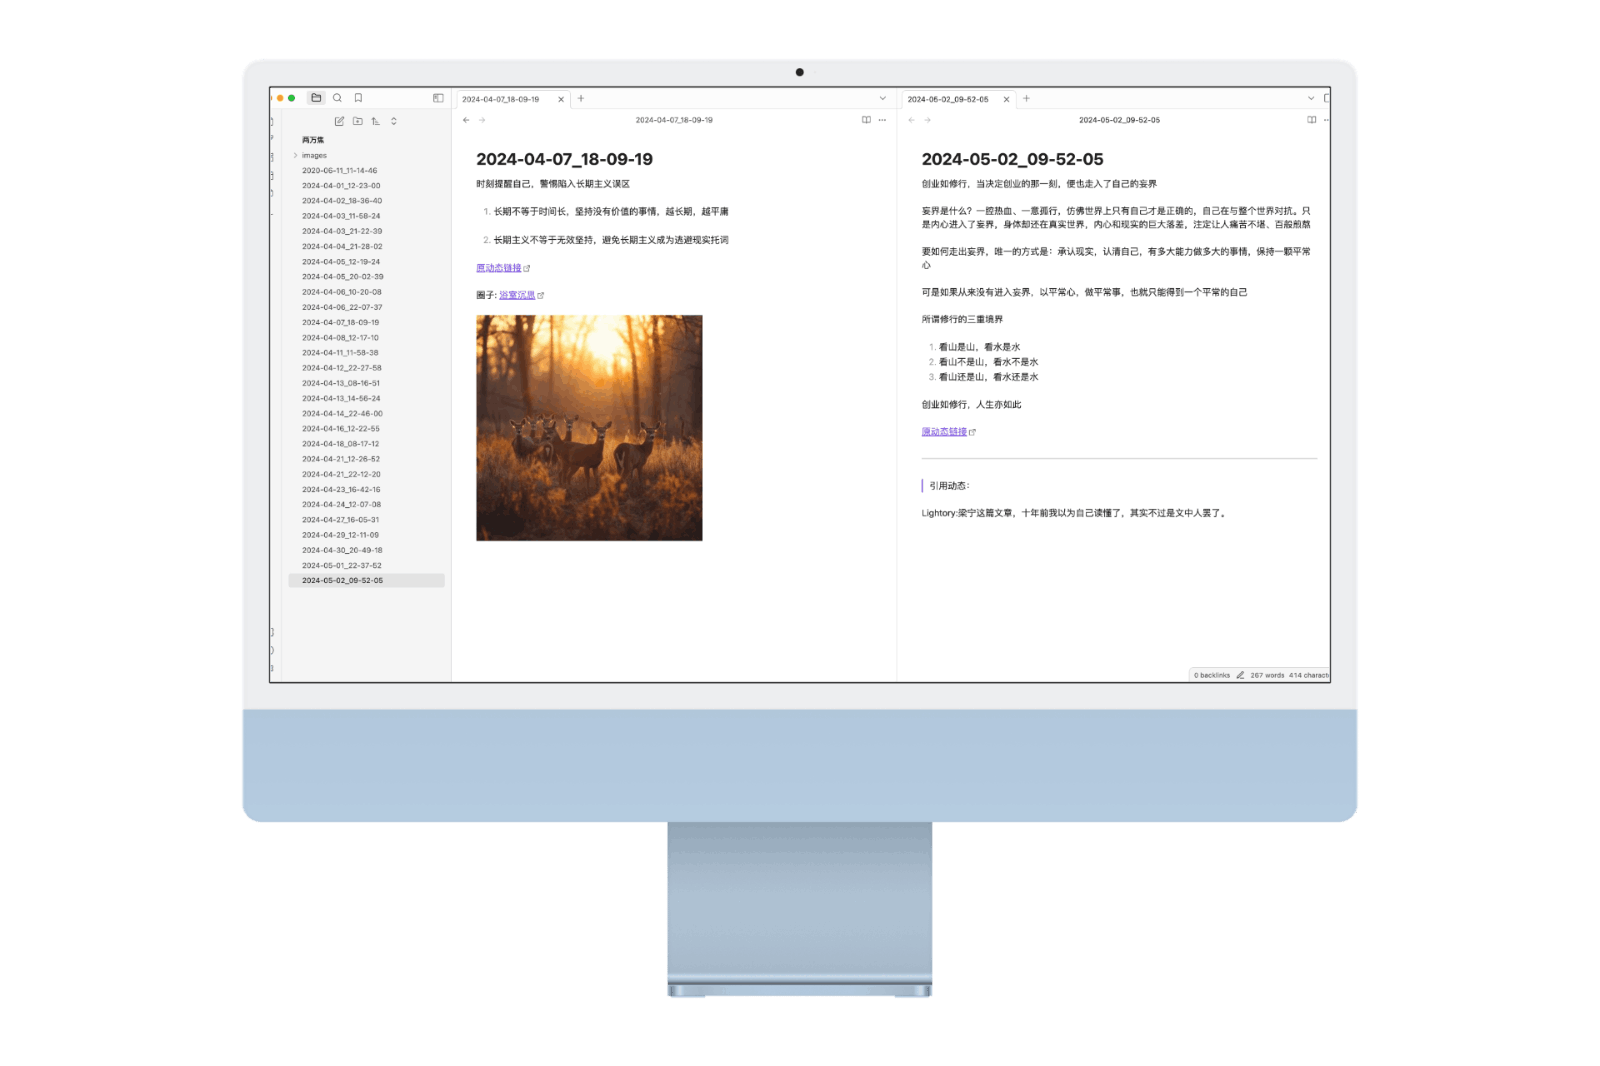
Task: Toggle the left sidebar collapse button
Action: pyautogui.click(x=438, y=98)
